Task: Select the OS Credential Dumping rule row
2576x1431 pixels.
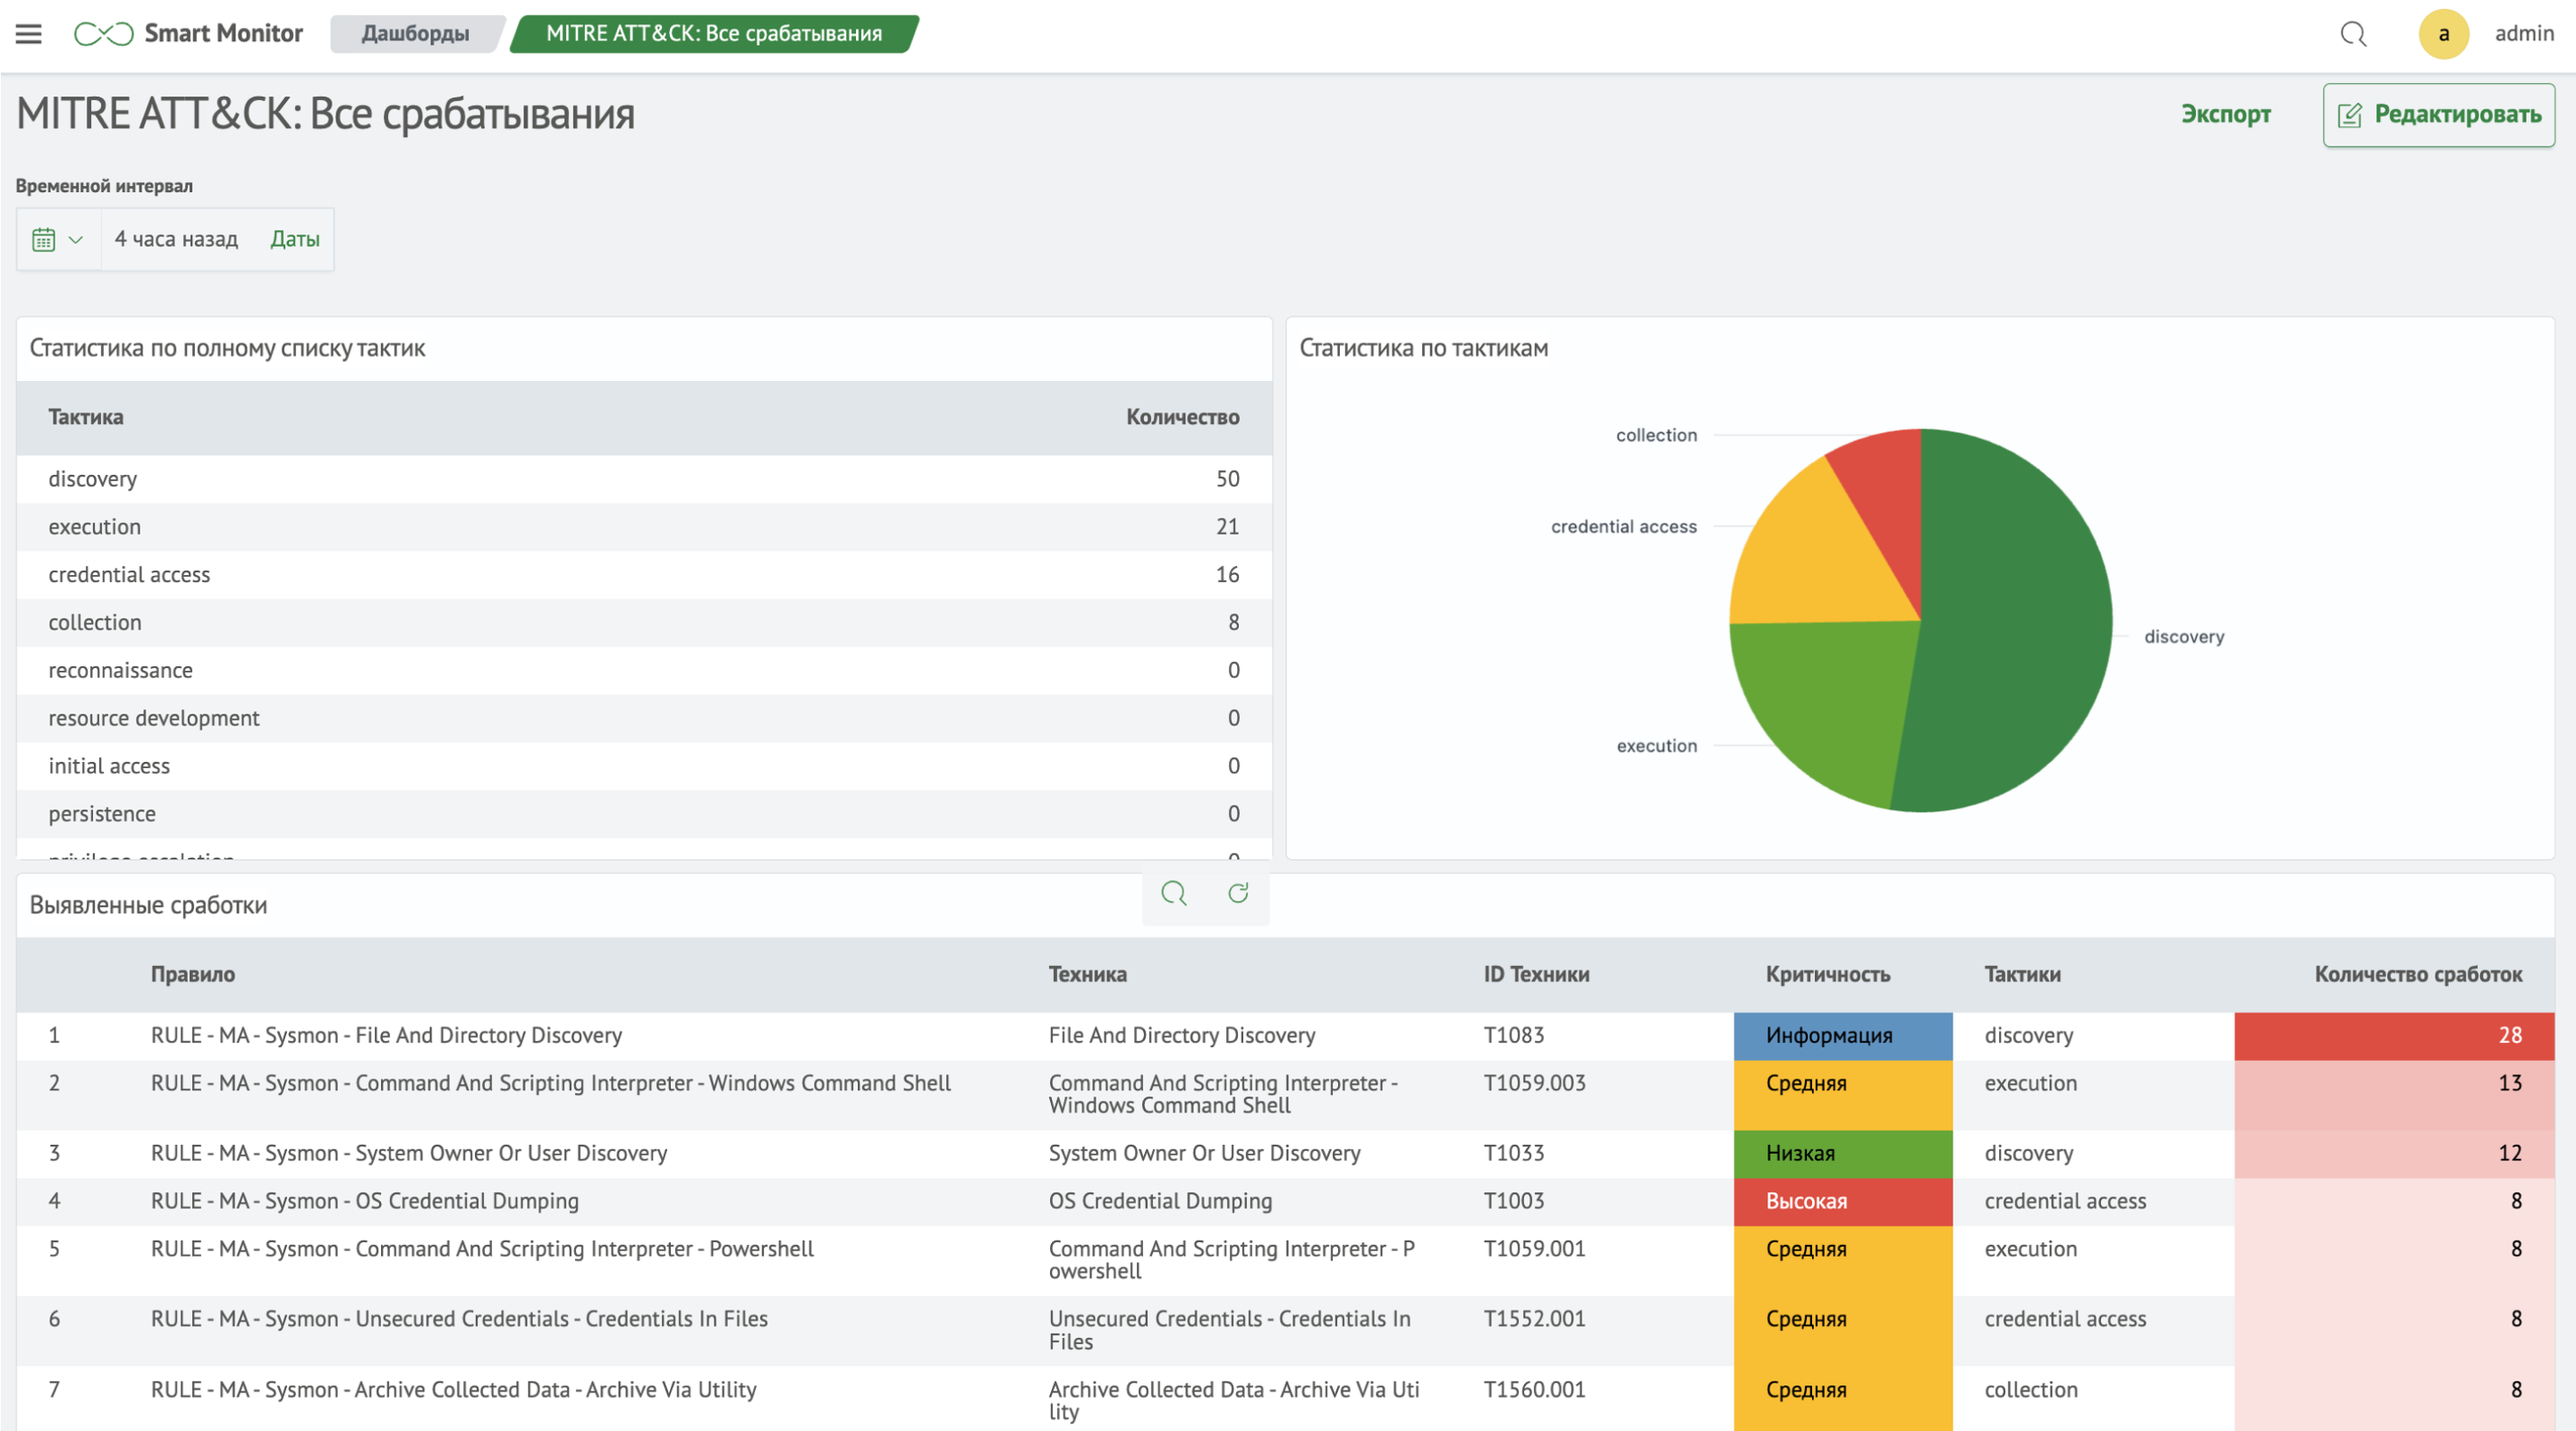Action: (x=365, y=1201)
